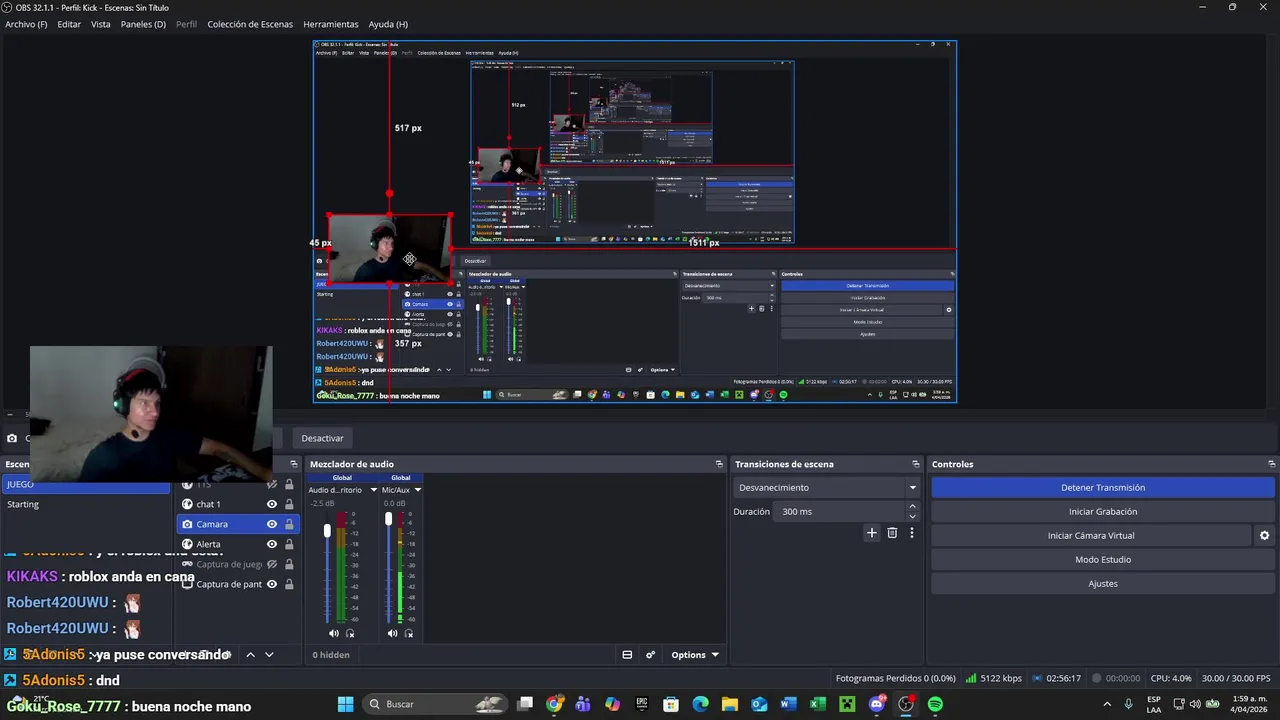Hide the Alerta source
Image resolution: width=1280 pixels, height=720 pixels.
[271, 544]
